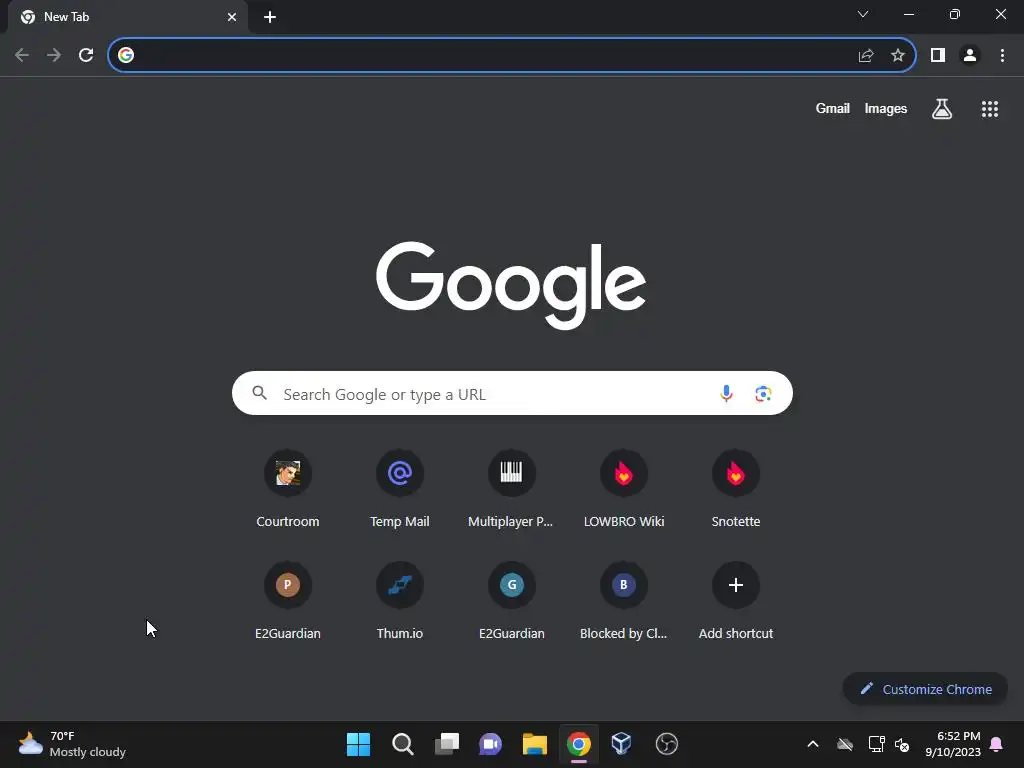This screenshot has width=1024, height=768.
Task: Open the notification bell icon
Action: point(997,744)
